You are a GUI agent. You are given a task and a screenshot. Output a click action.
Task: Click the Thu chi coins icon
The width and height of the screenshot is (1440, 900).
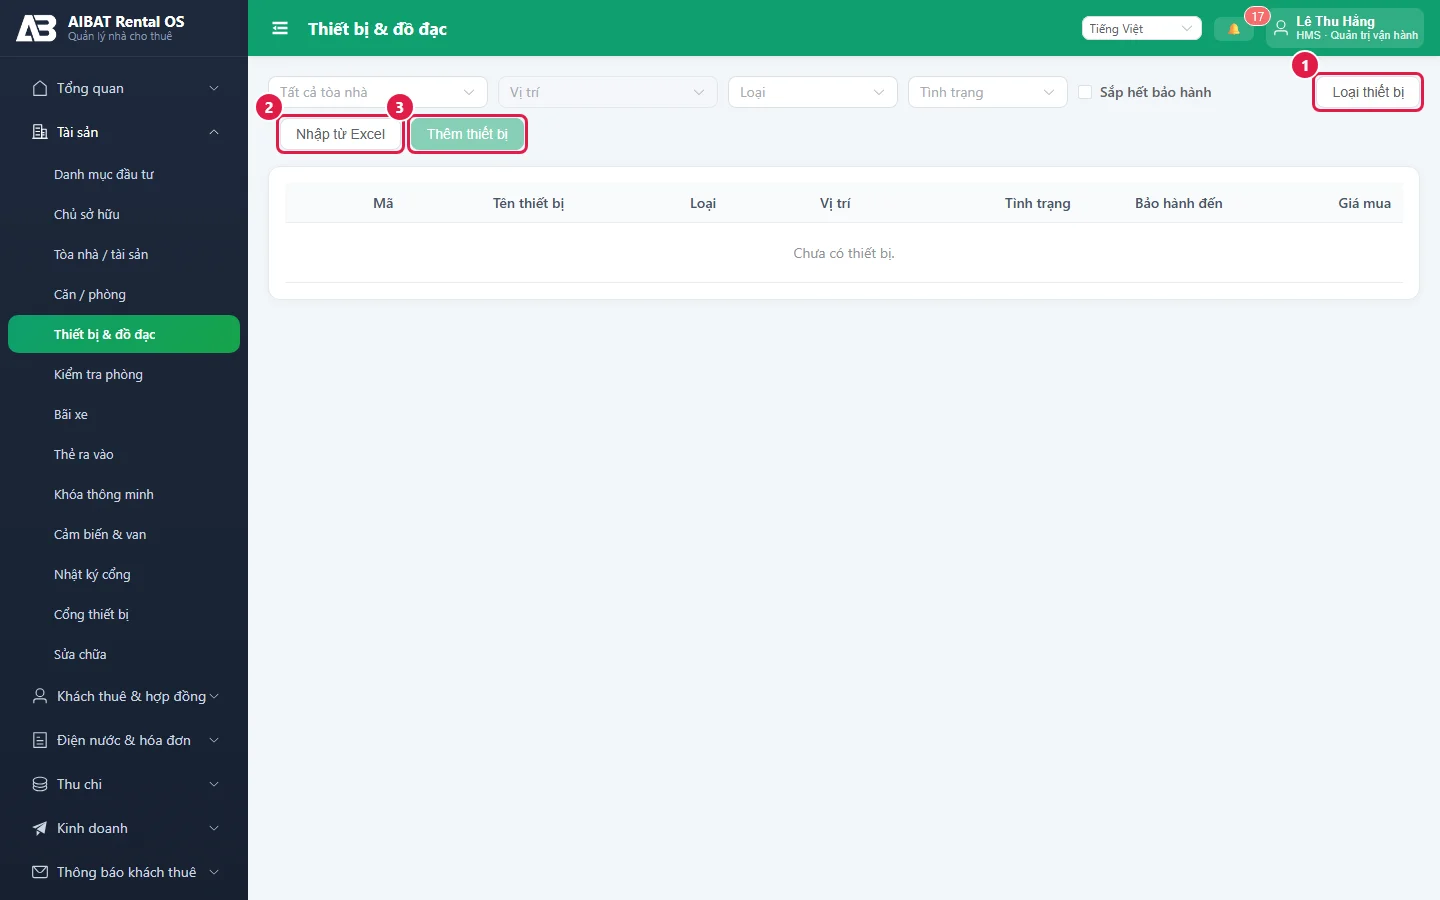pos(40,784)
